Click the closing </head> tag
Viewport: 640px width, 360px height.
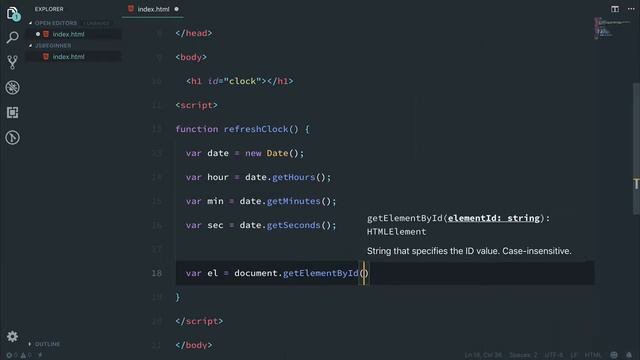[194, 33]
